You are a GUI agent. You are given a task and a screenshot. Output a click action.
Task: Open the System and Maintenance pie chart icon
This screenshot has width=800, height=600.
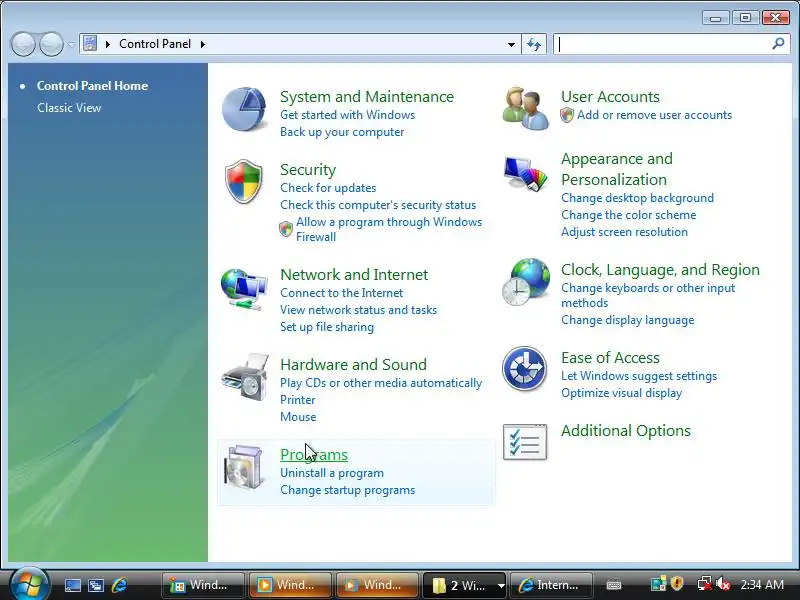tap(244, 109)
